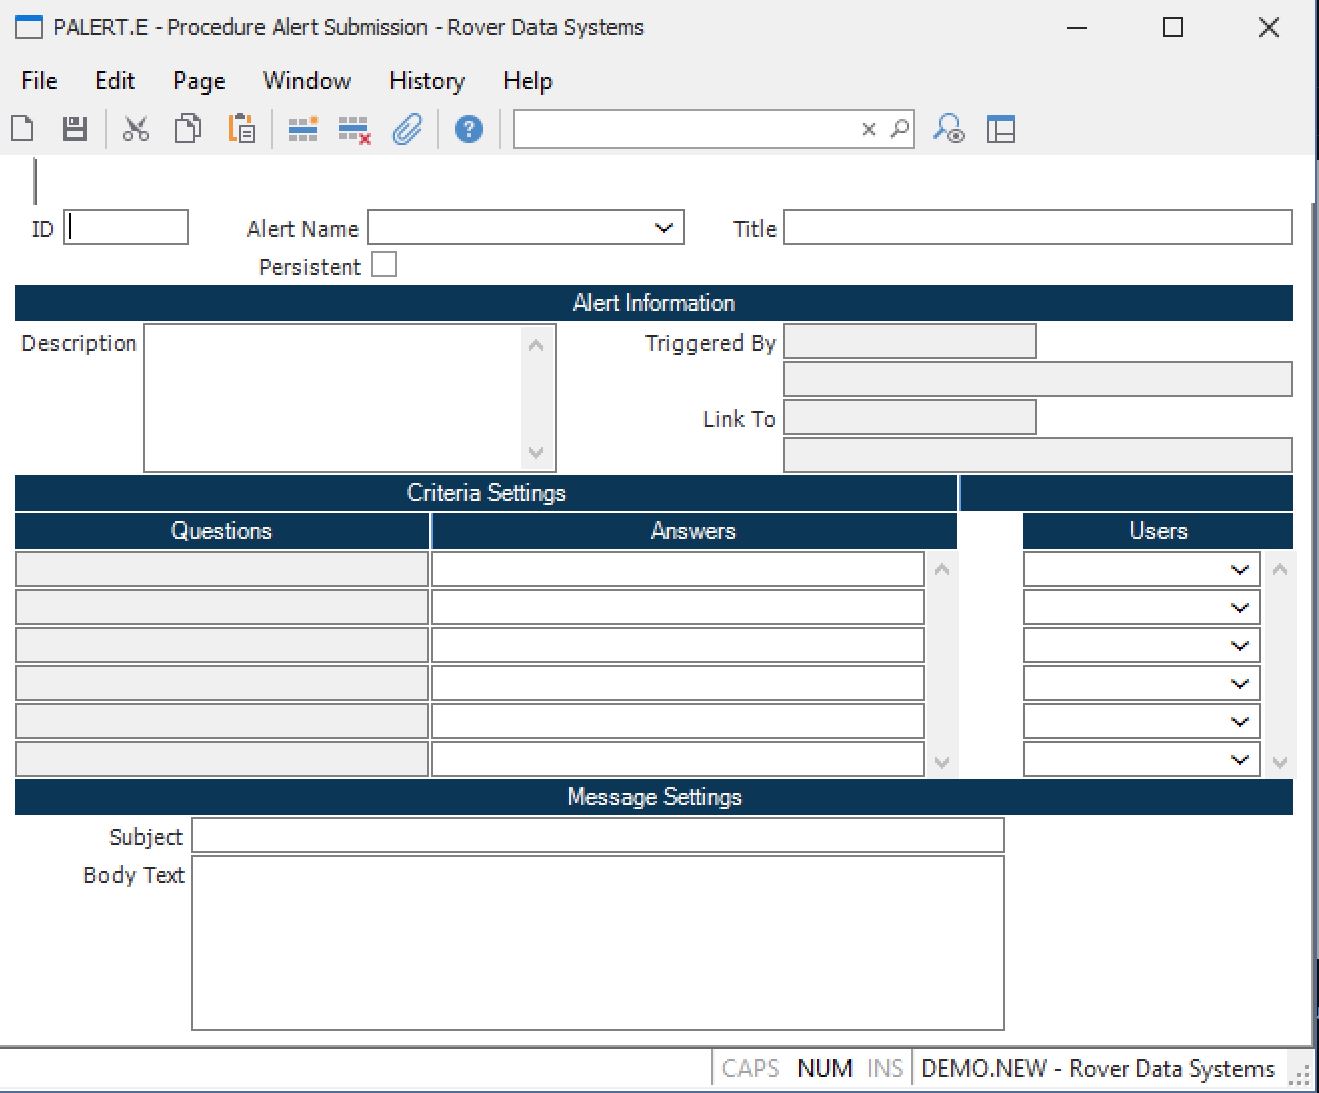The height and width of the screenshot is (1093, 1319).
Task: Click the Save disk icon
Action: [75, 129]
